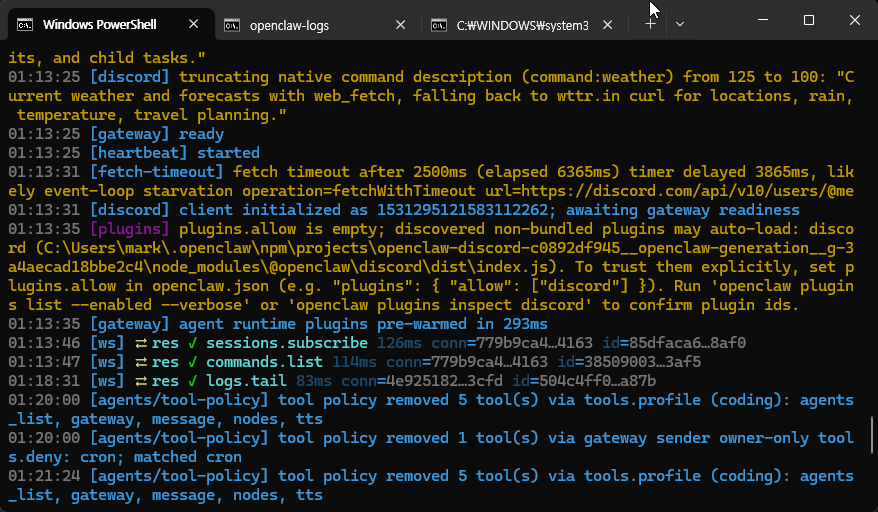Click the conn=4e925182…3cfd value
The width and height of the screenshot is (878, 512).
[x=422, y=381]
